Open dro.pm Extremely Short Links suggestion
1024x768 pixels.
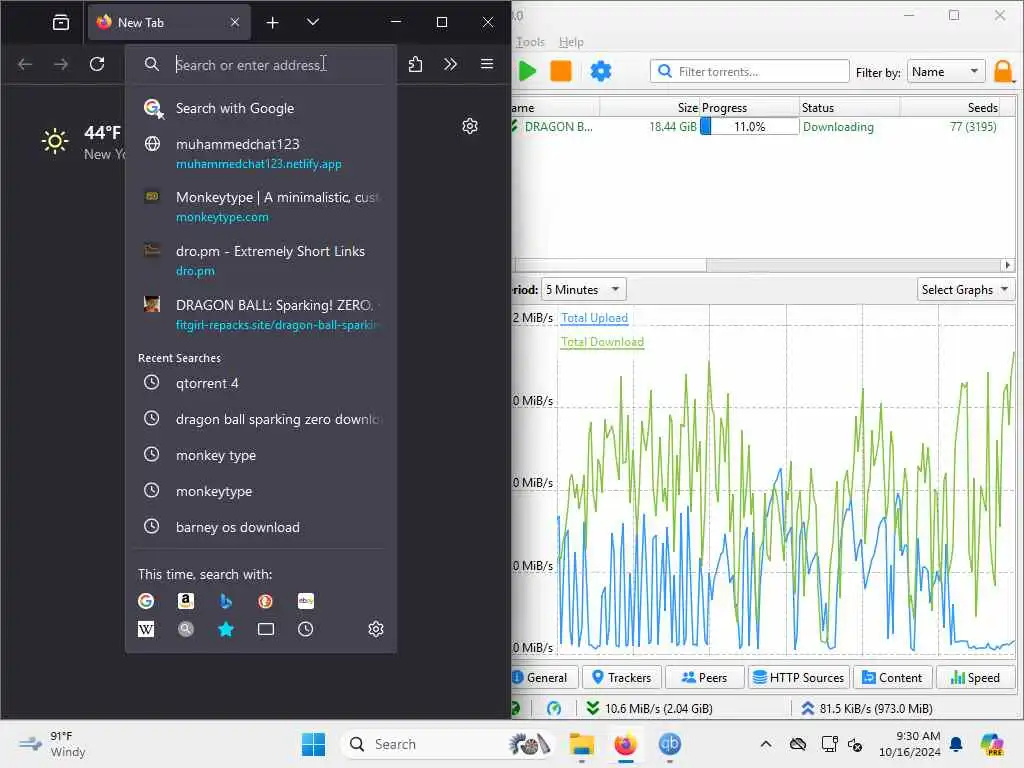coord(261,261)
